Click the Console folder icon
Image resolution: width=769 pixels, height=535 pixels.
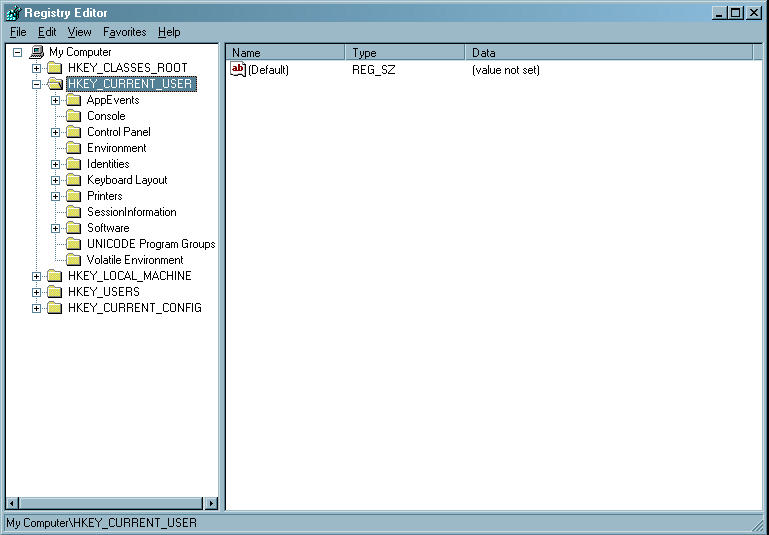click(x=74, y=116)
